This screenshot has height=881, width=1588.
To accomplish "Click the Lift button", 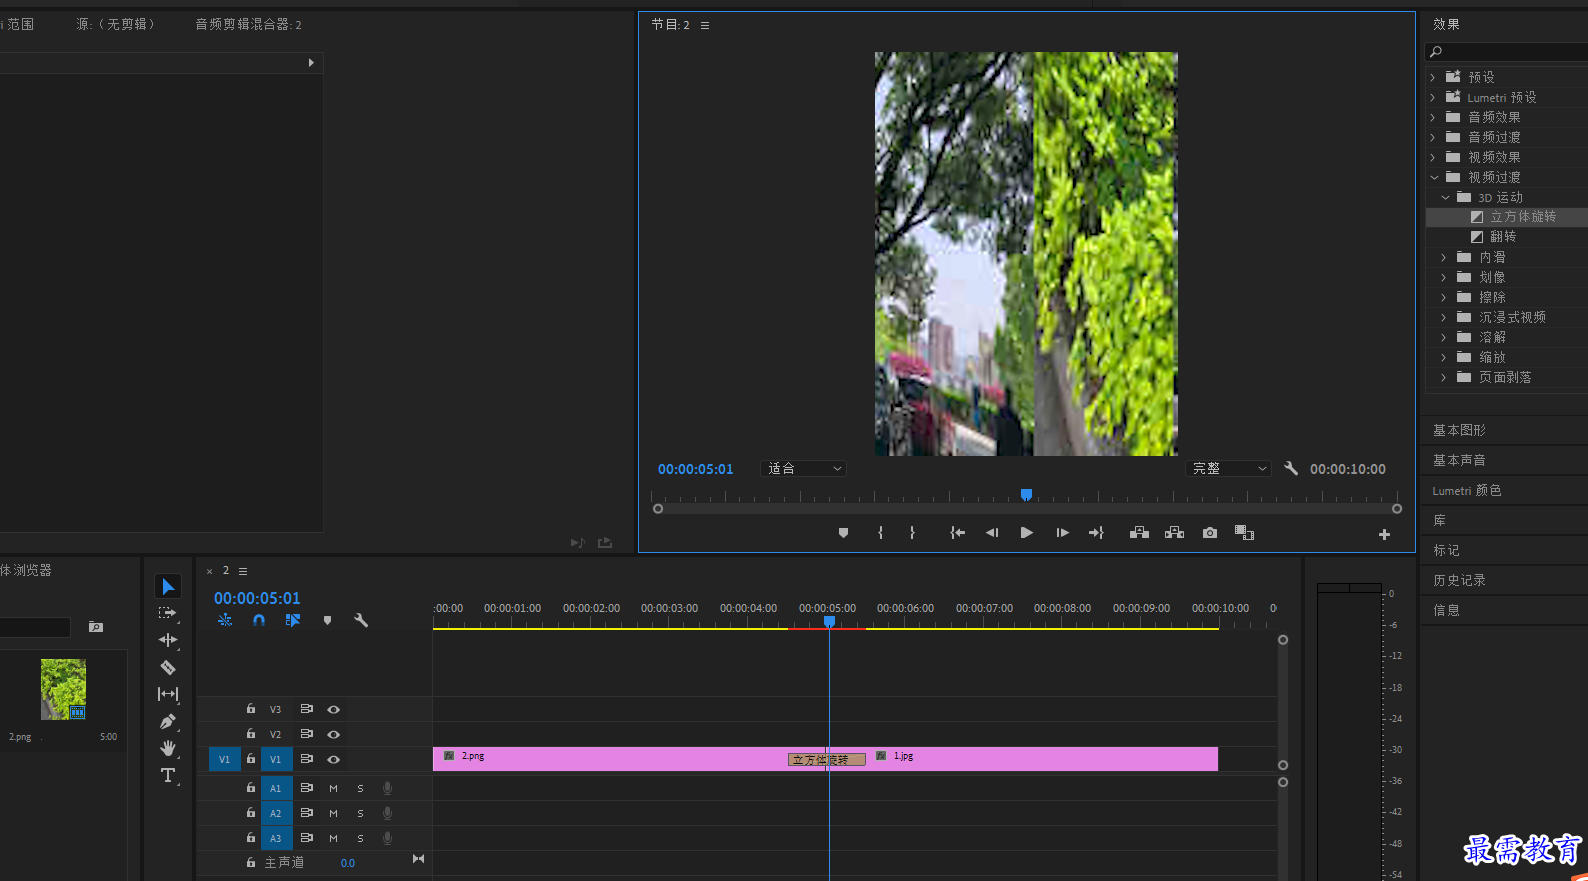I will 1139,533.
